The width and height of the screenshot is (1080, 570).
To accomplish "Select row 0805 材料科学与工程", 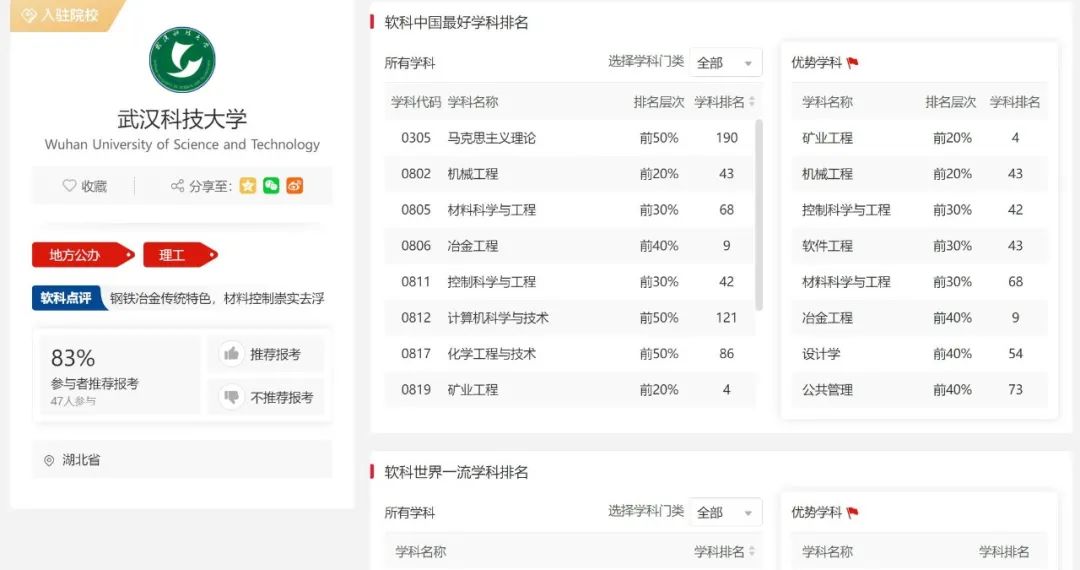I will (x=570, y=209).
